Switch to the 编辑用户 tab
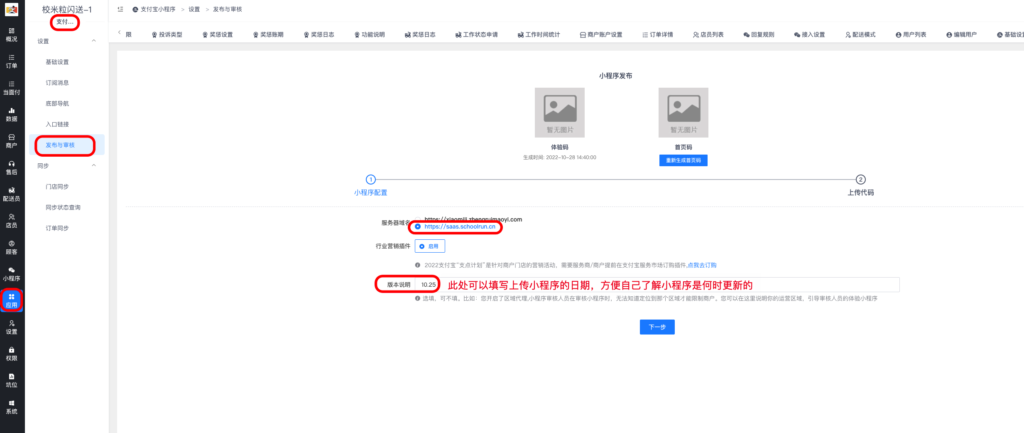 (x=961, y=33)
